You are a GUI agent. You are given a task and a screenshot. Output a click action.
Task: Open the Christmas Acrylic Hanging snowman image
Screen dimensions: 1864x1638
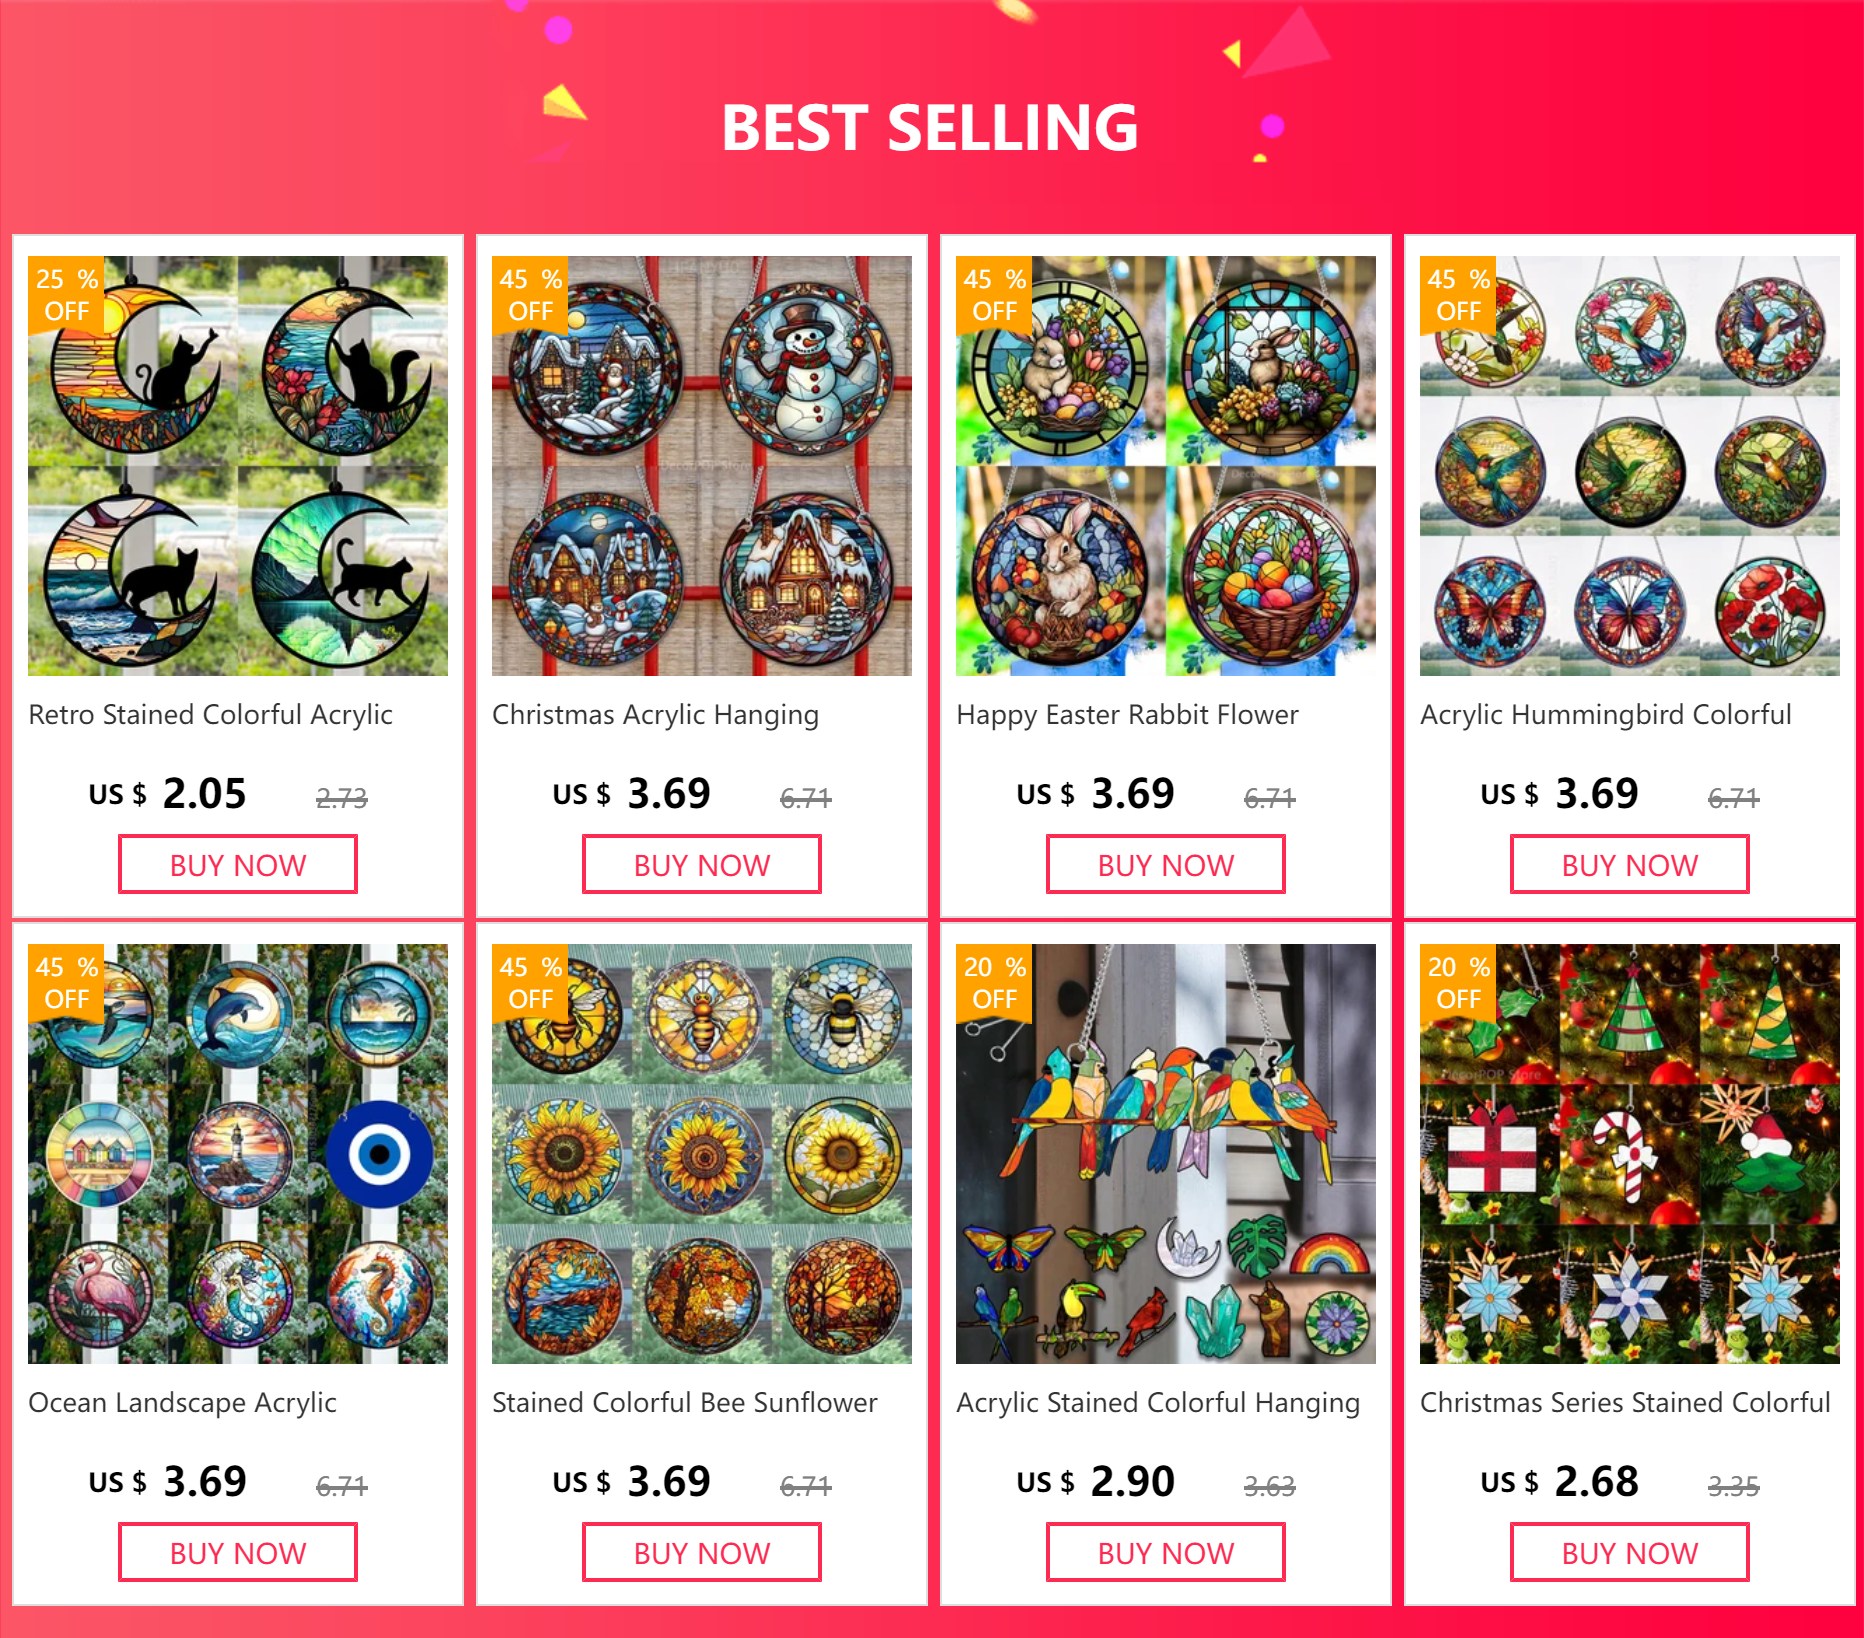coord(702,466)
